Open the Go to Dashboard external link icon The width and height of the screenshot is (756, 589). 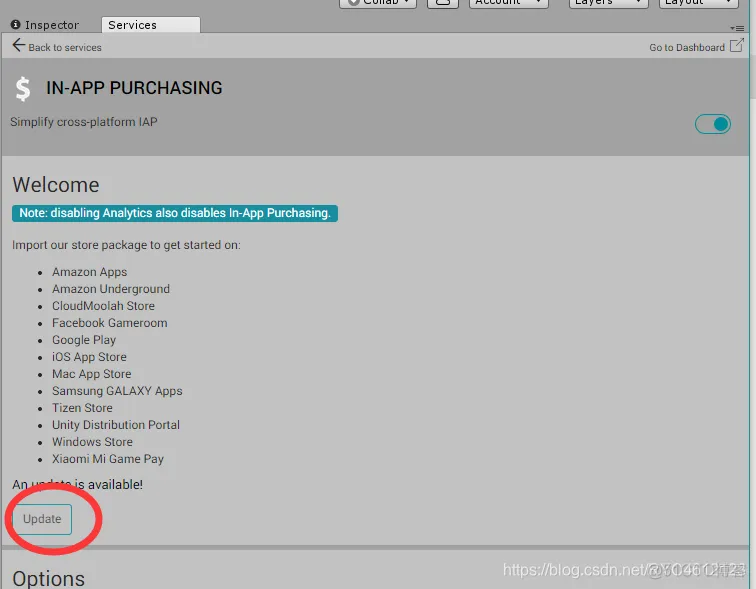[x=737, y=46]
